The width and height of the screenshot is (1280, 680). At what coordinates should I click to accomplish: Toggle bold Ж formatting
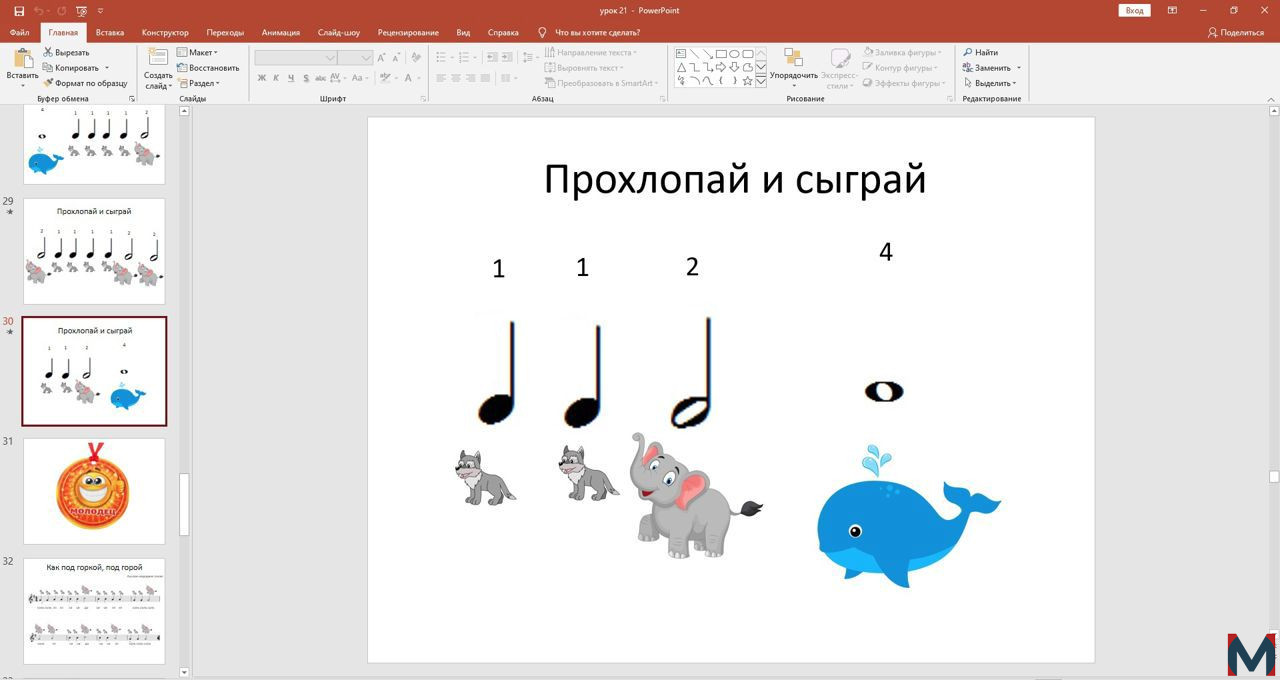262,78
